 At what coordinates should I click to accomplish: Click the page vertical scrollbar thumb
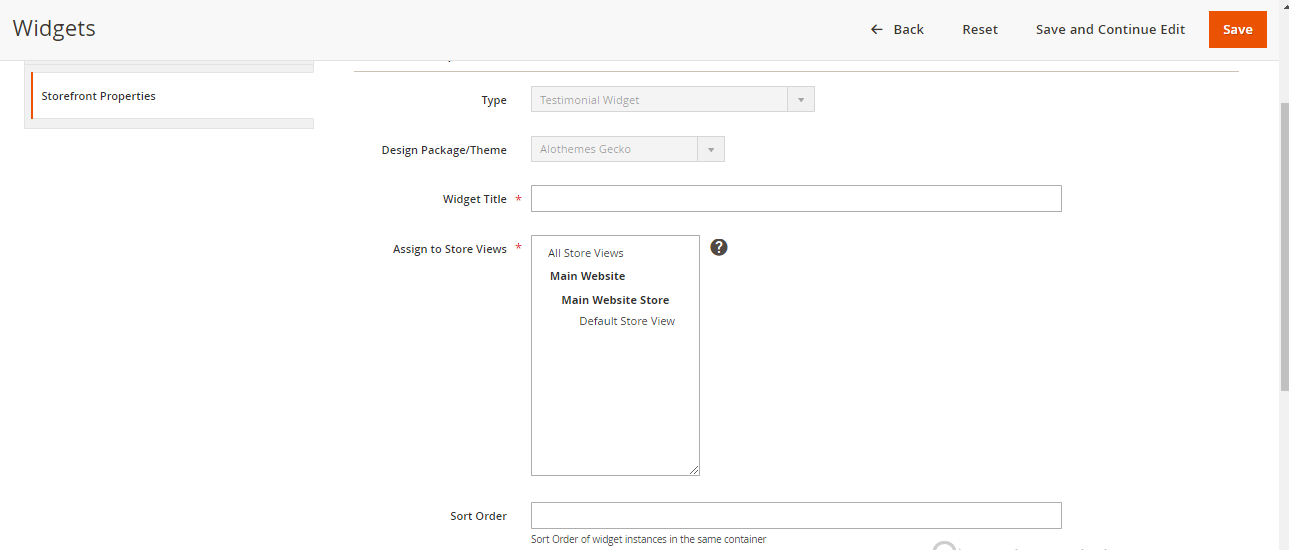[x=1283, y=245]
